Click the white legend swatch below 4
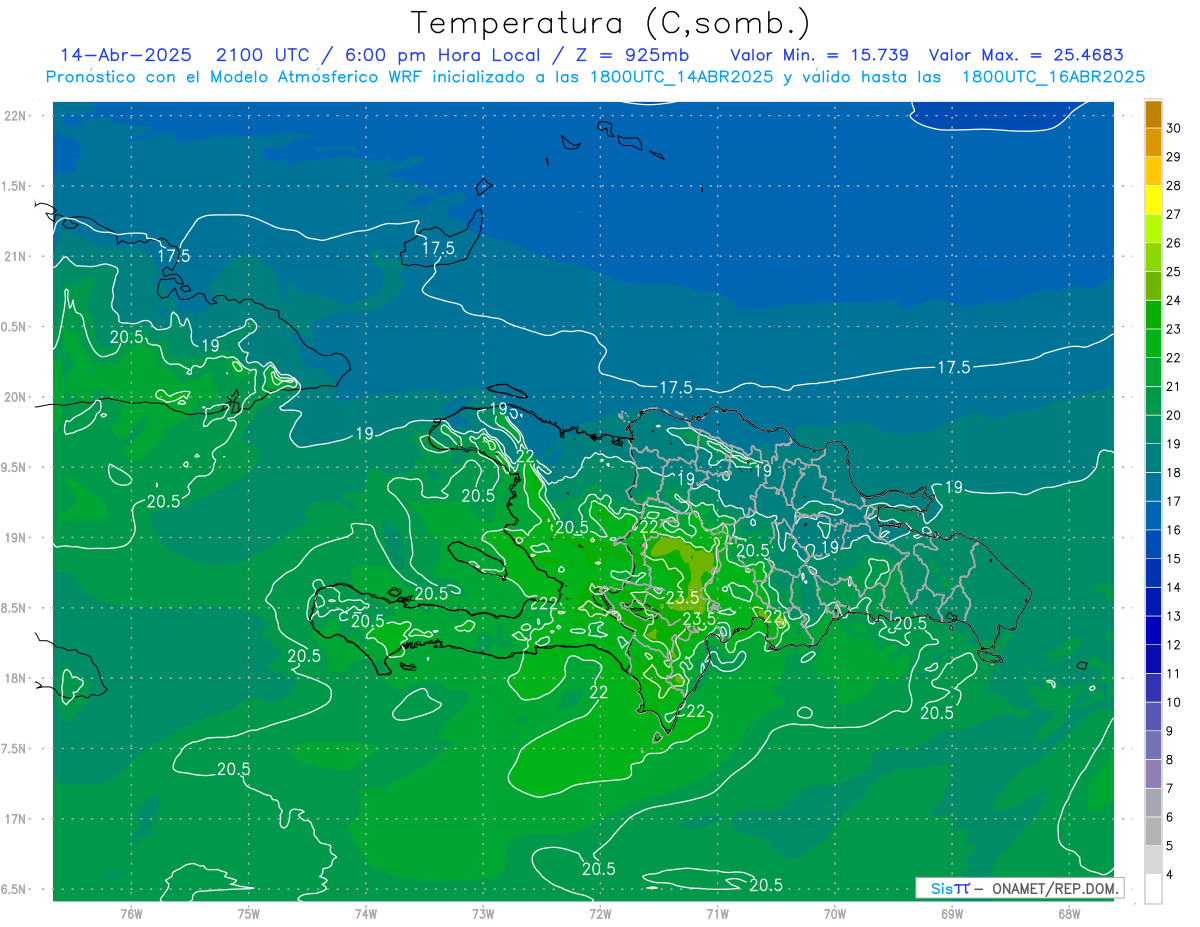The image size is (1200, 927). coord(1153,889)
